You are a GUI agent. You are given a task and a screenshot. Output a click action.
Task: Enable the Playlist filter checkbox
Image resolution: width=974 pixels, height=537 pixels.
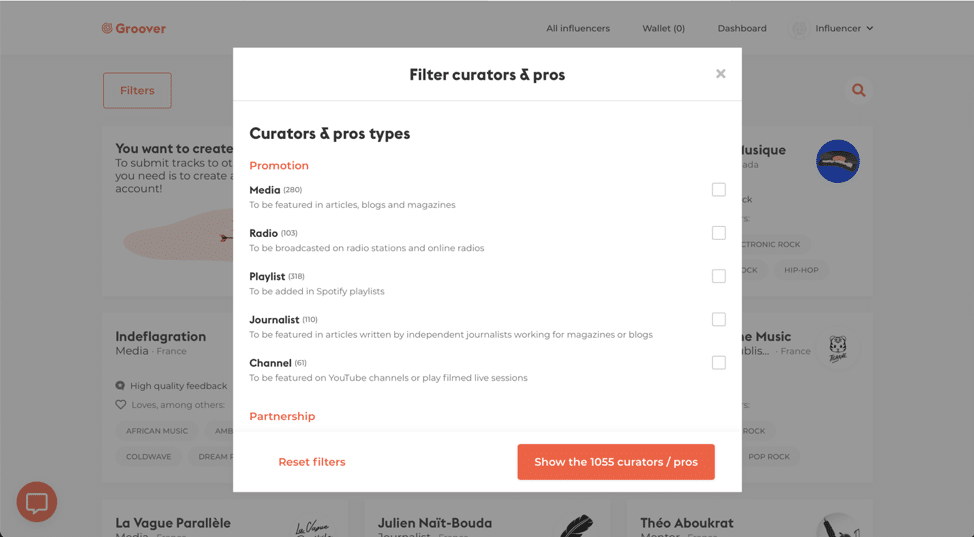[x=719, y=276]
